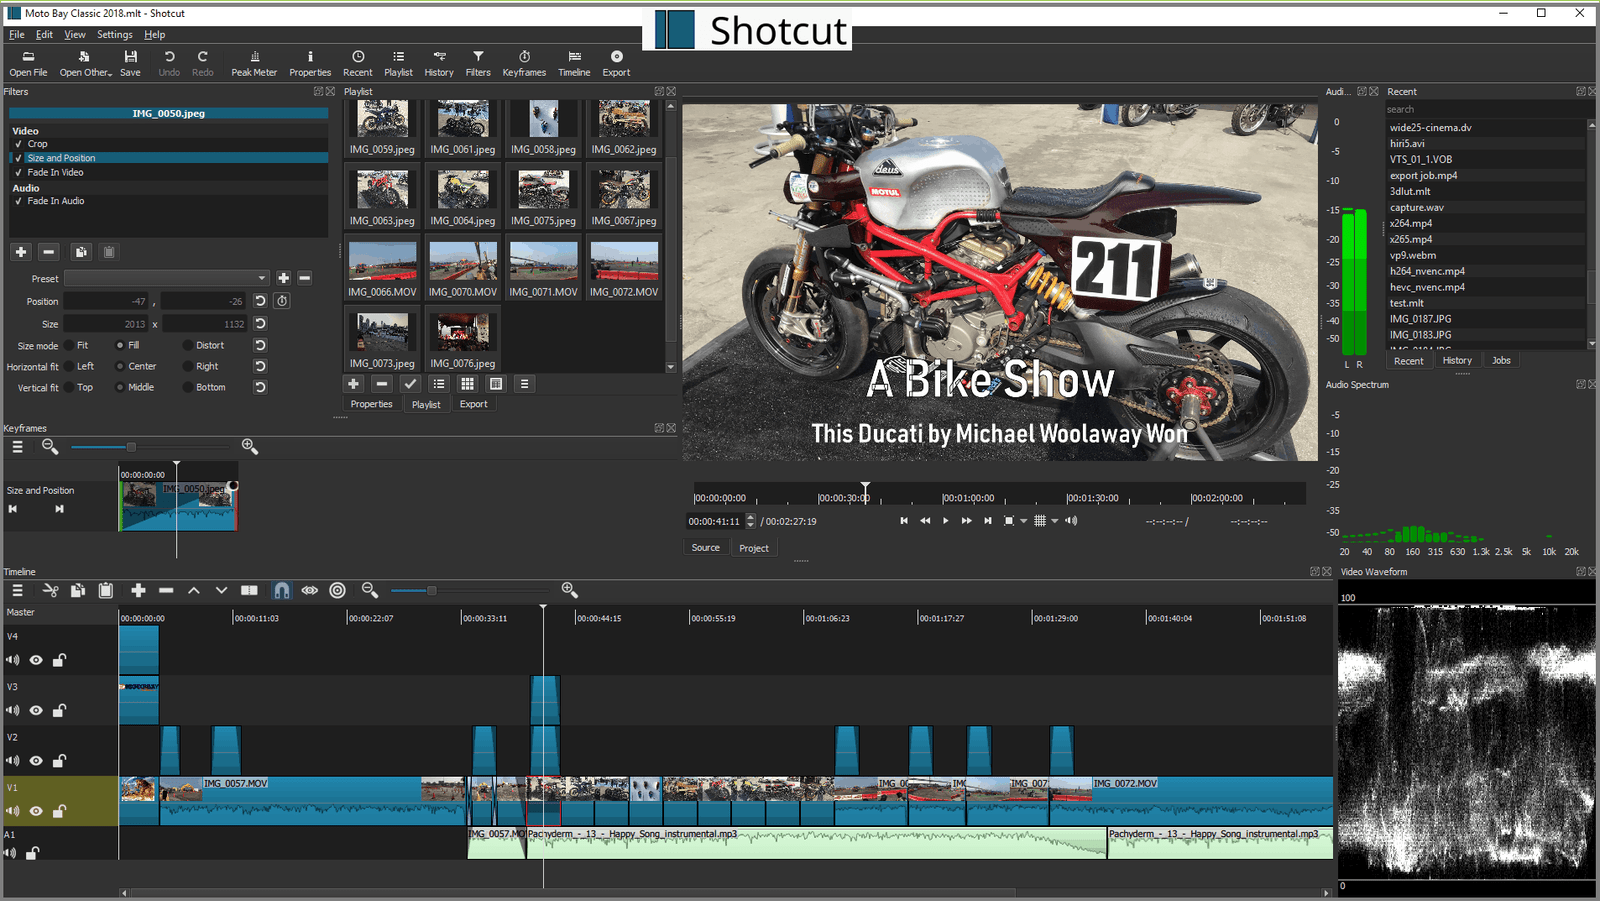
Task: Undo the last action via toolbar
Action: 169,63
